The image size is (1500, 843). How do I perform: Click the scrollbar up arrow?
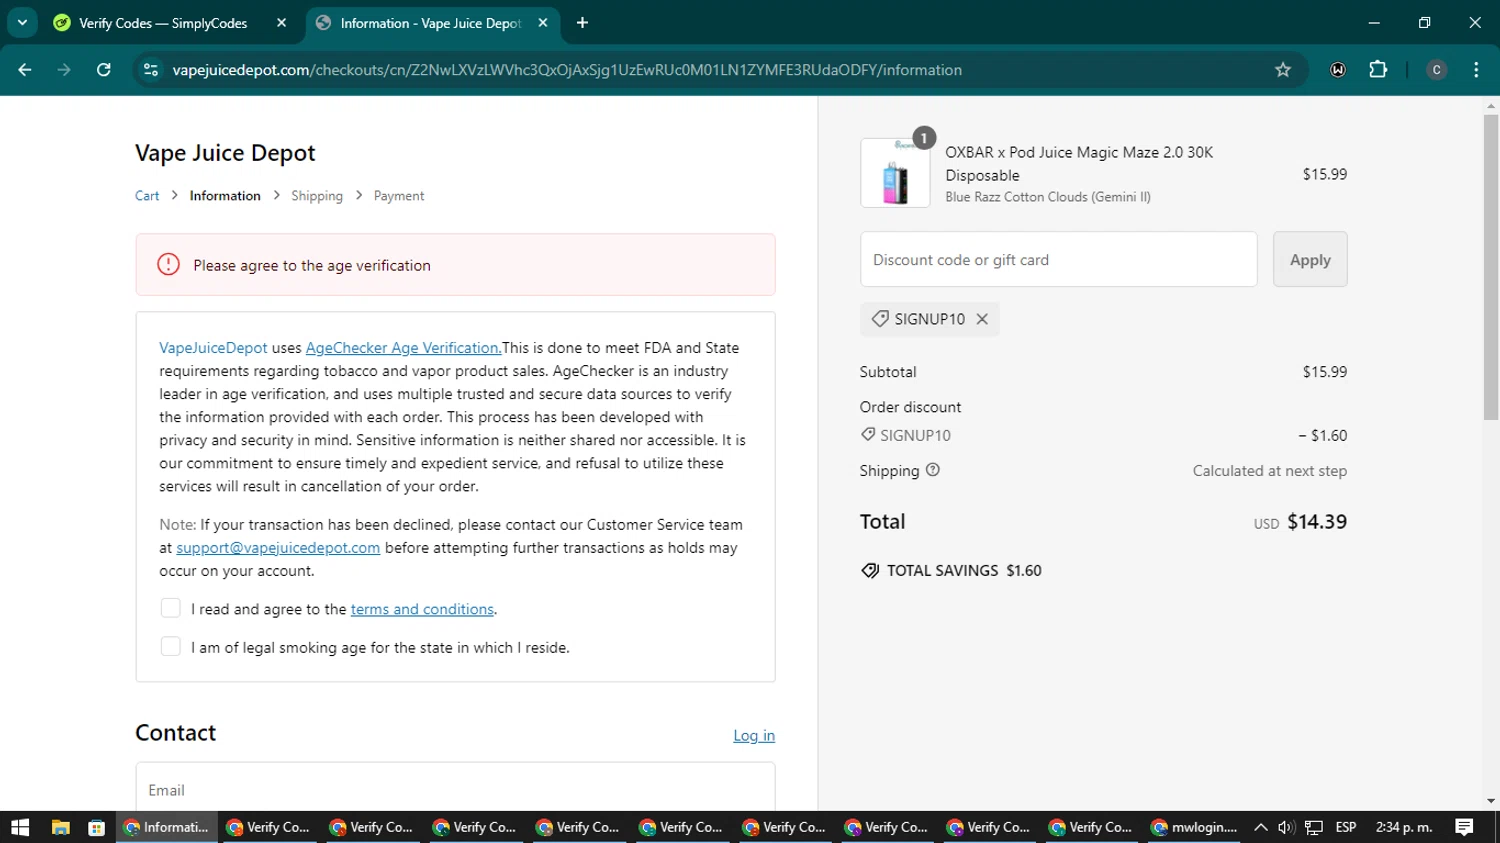[1491, 104]
